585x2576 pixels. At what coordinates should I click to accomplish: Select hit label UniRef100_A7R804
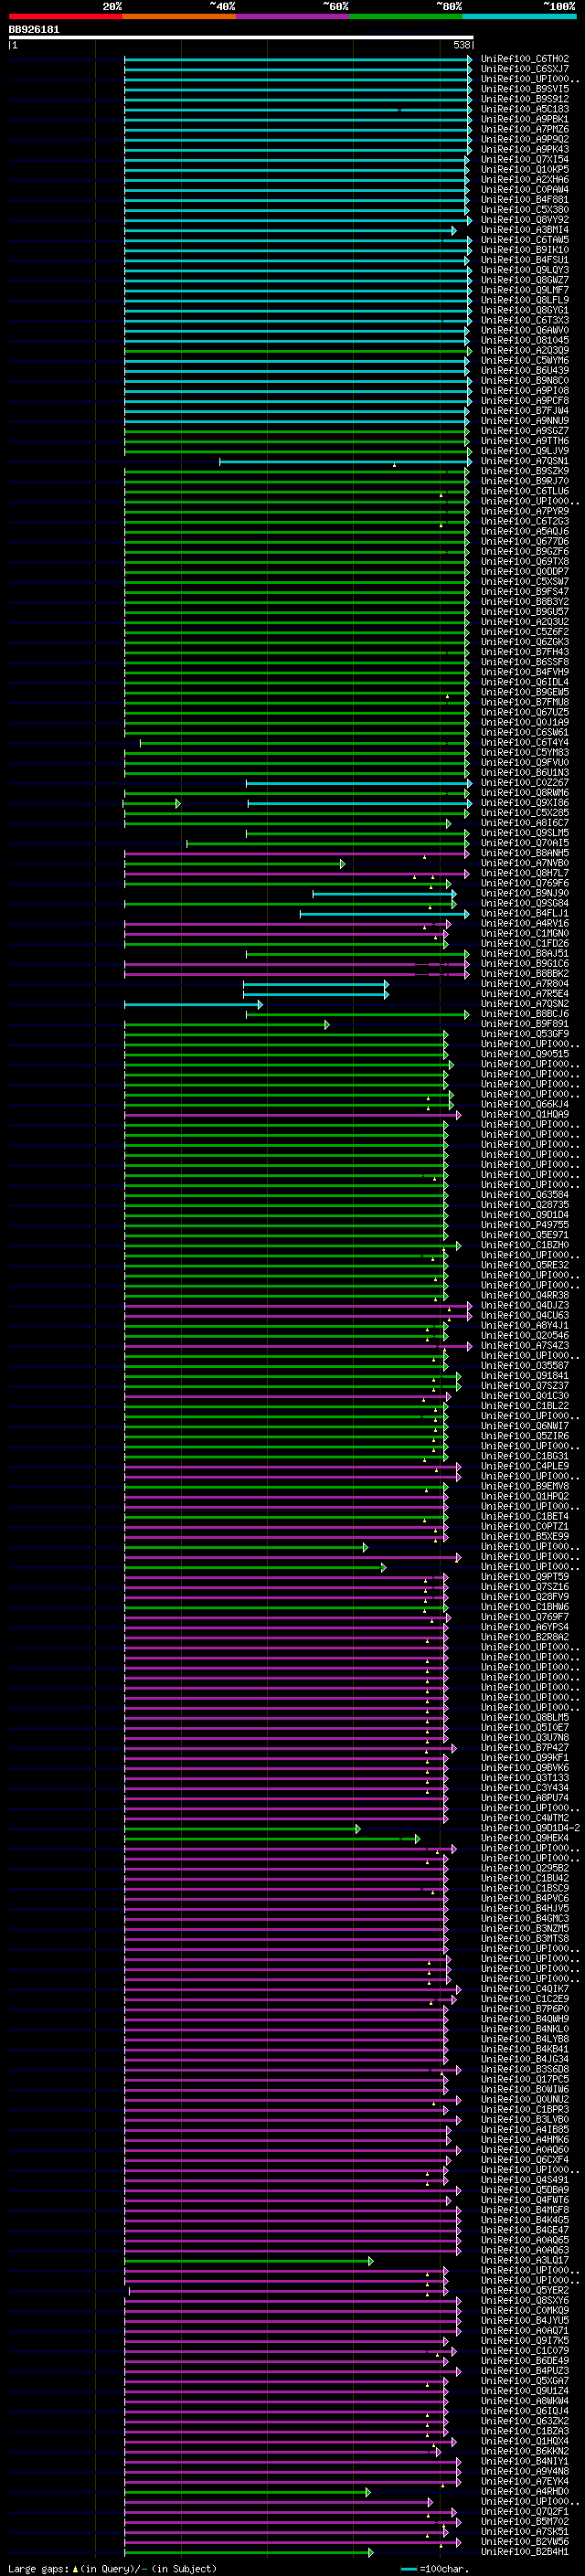(525, 984)
